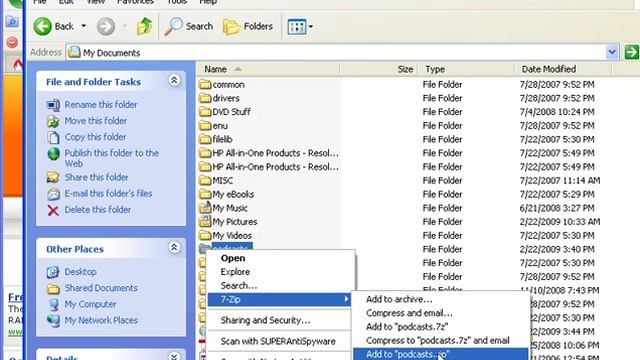Toggle the Folders pane button

point(248,27)
